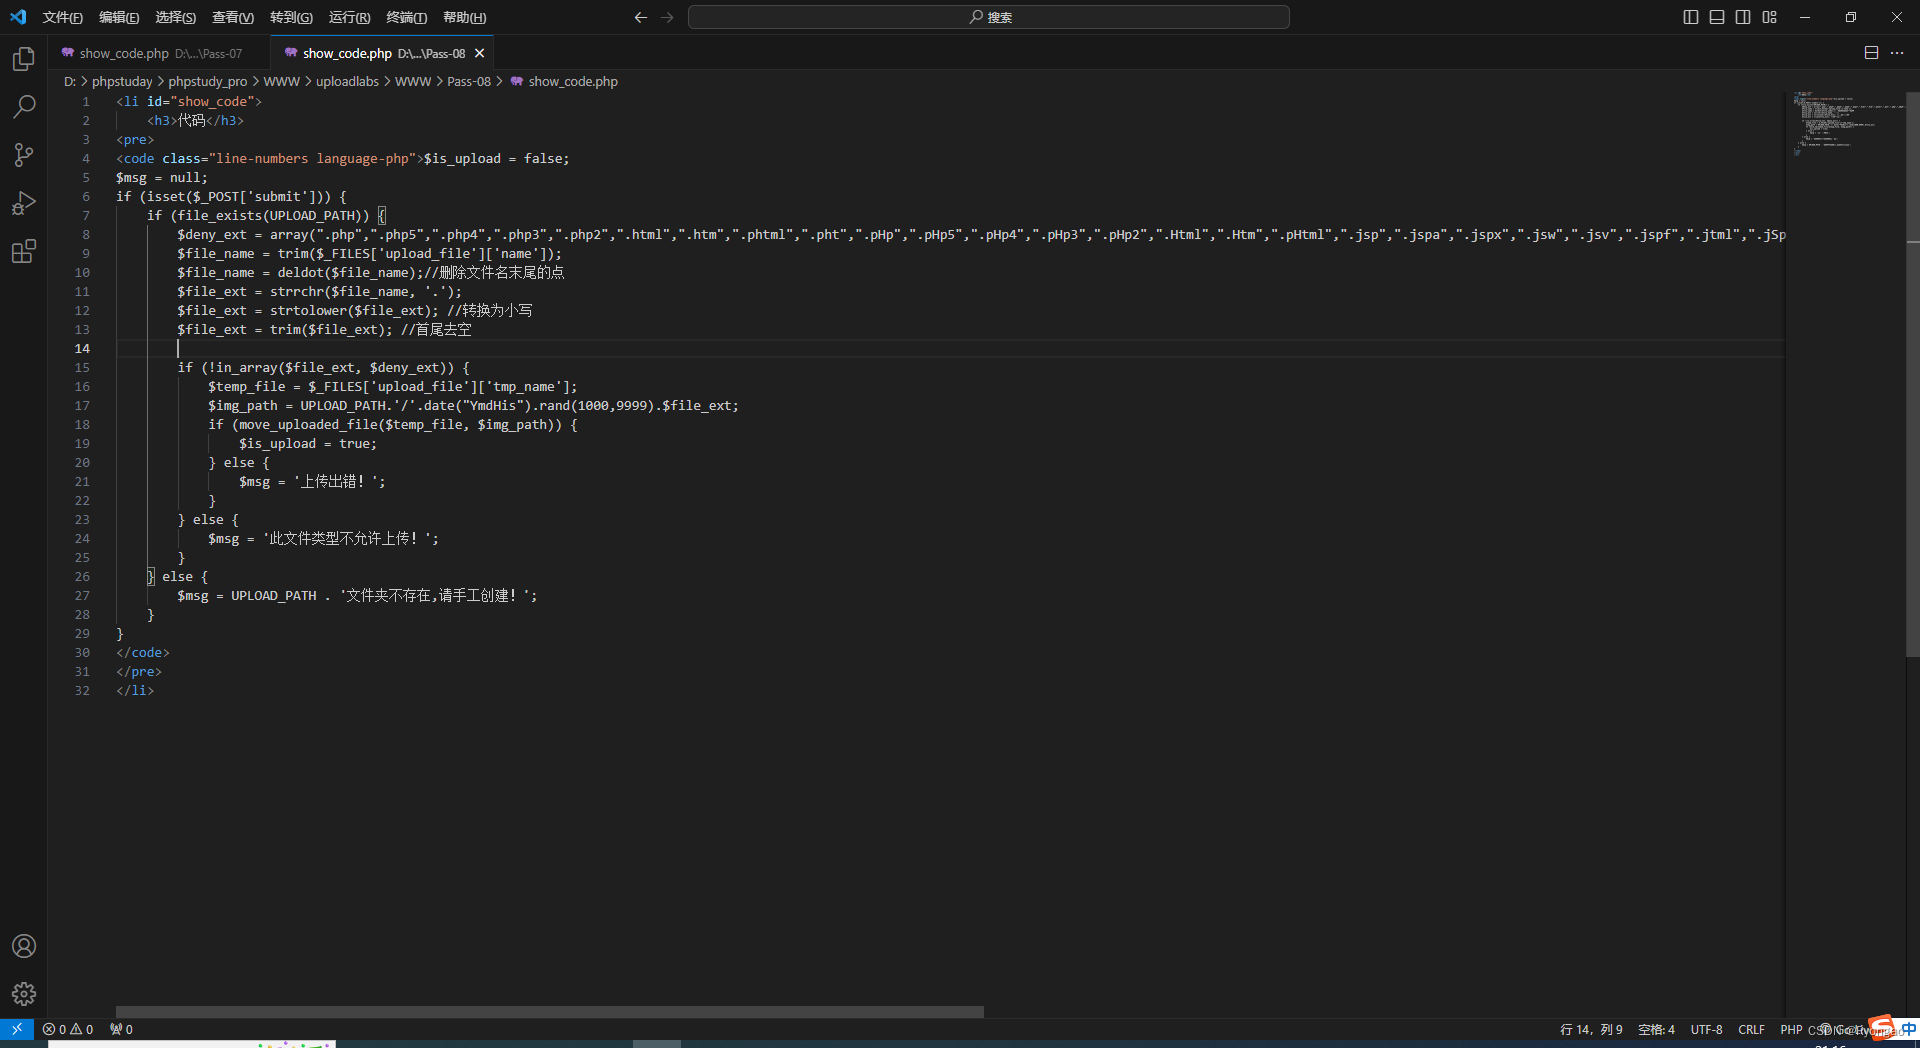
Task: Open the 运行(R) menu
Action: [x=349, y=17]
